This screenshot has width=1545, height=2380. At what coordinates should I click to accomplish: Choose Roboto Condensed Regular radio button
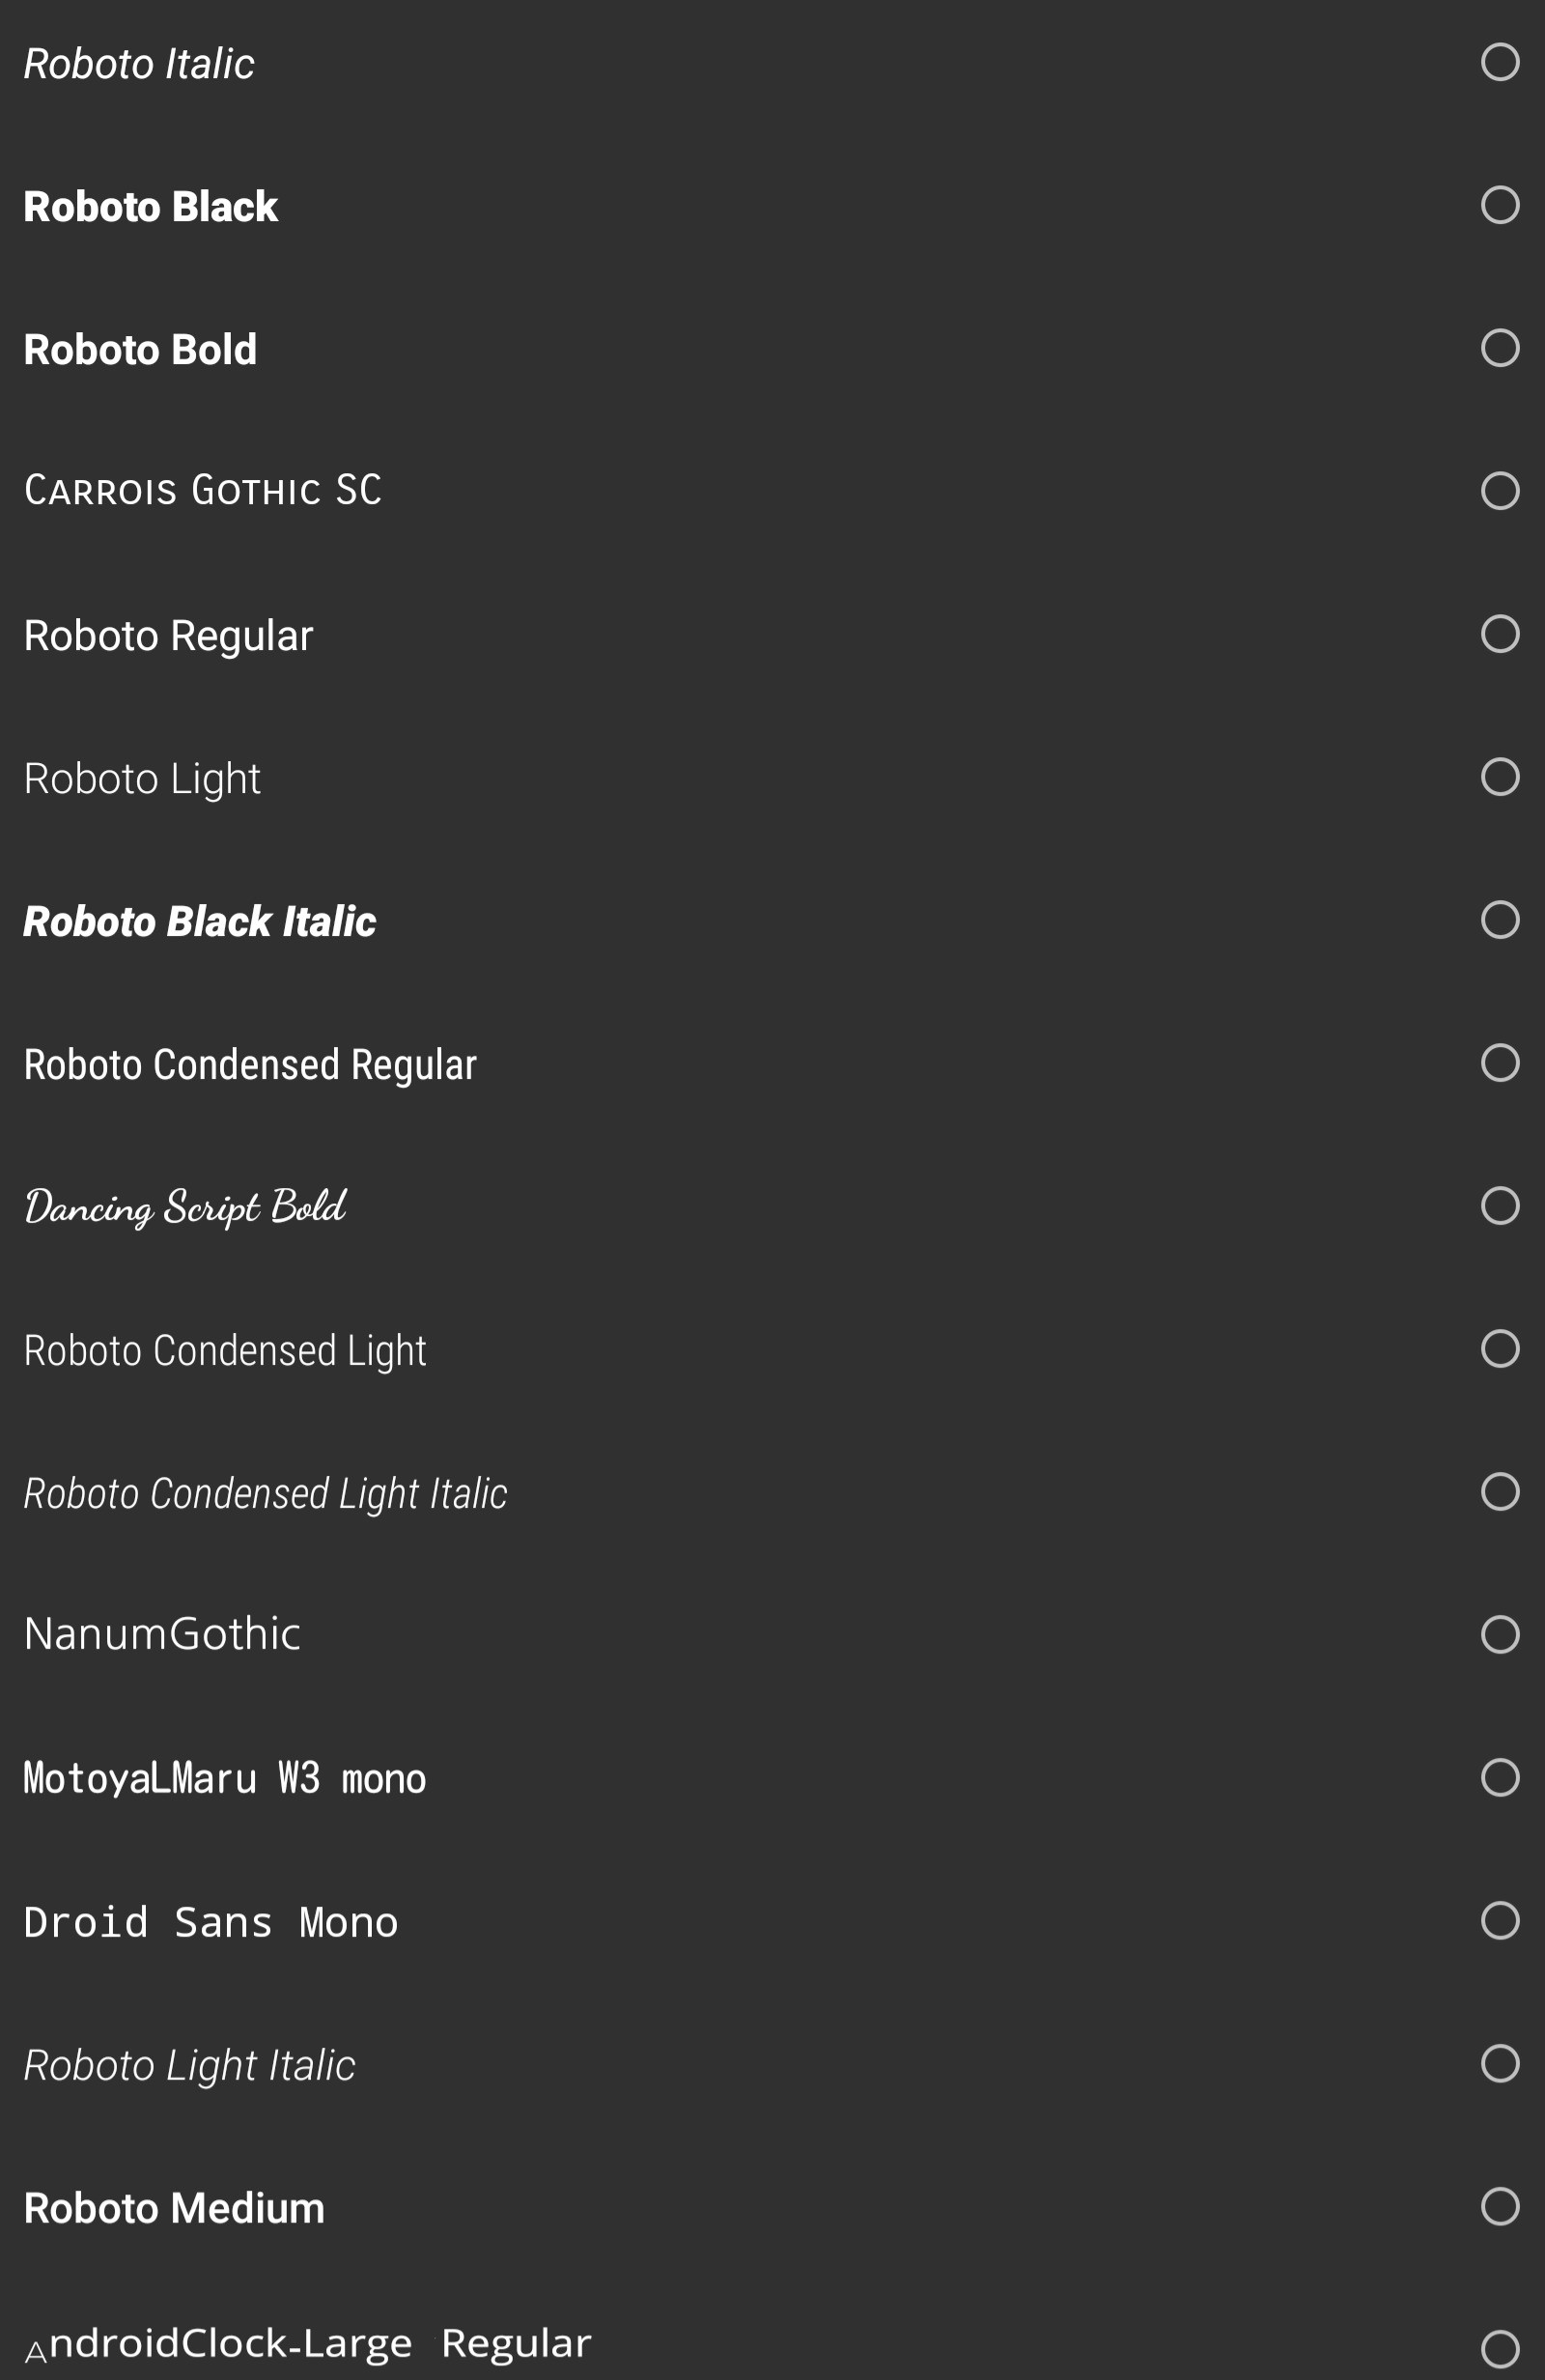(x=1499, y=1063)
